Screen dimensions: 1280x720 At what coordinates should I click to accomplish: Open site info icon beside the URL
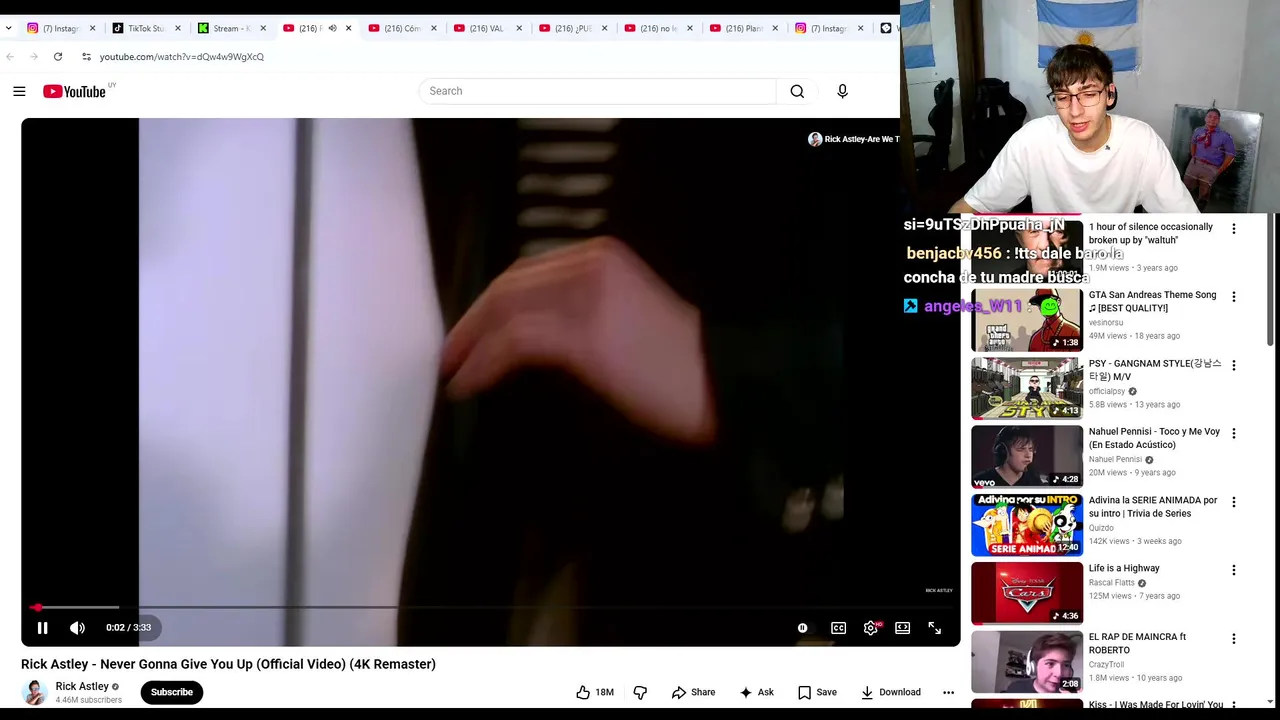pyautogui.click(x=86, y=57)
